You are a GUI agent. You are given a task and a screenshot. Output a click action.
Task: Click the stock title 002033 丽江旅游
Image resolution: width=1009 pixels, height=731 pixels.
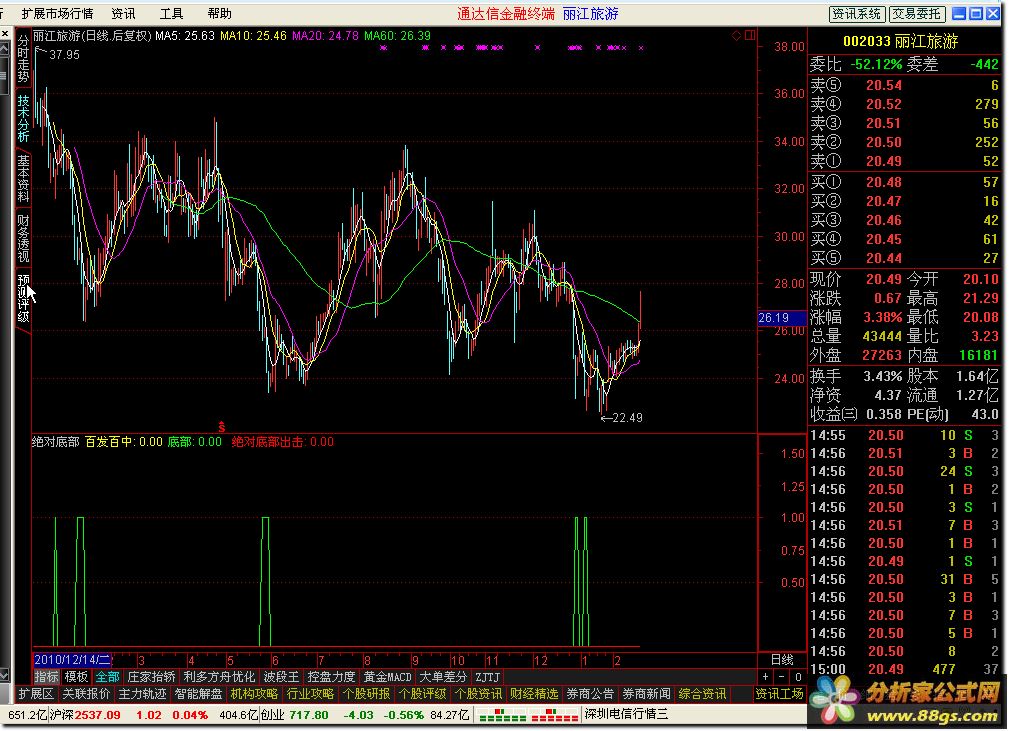coord(900,42)
